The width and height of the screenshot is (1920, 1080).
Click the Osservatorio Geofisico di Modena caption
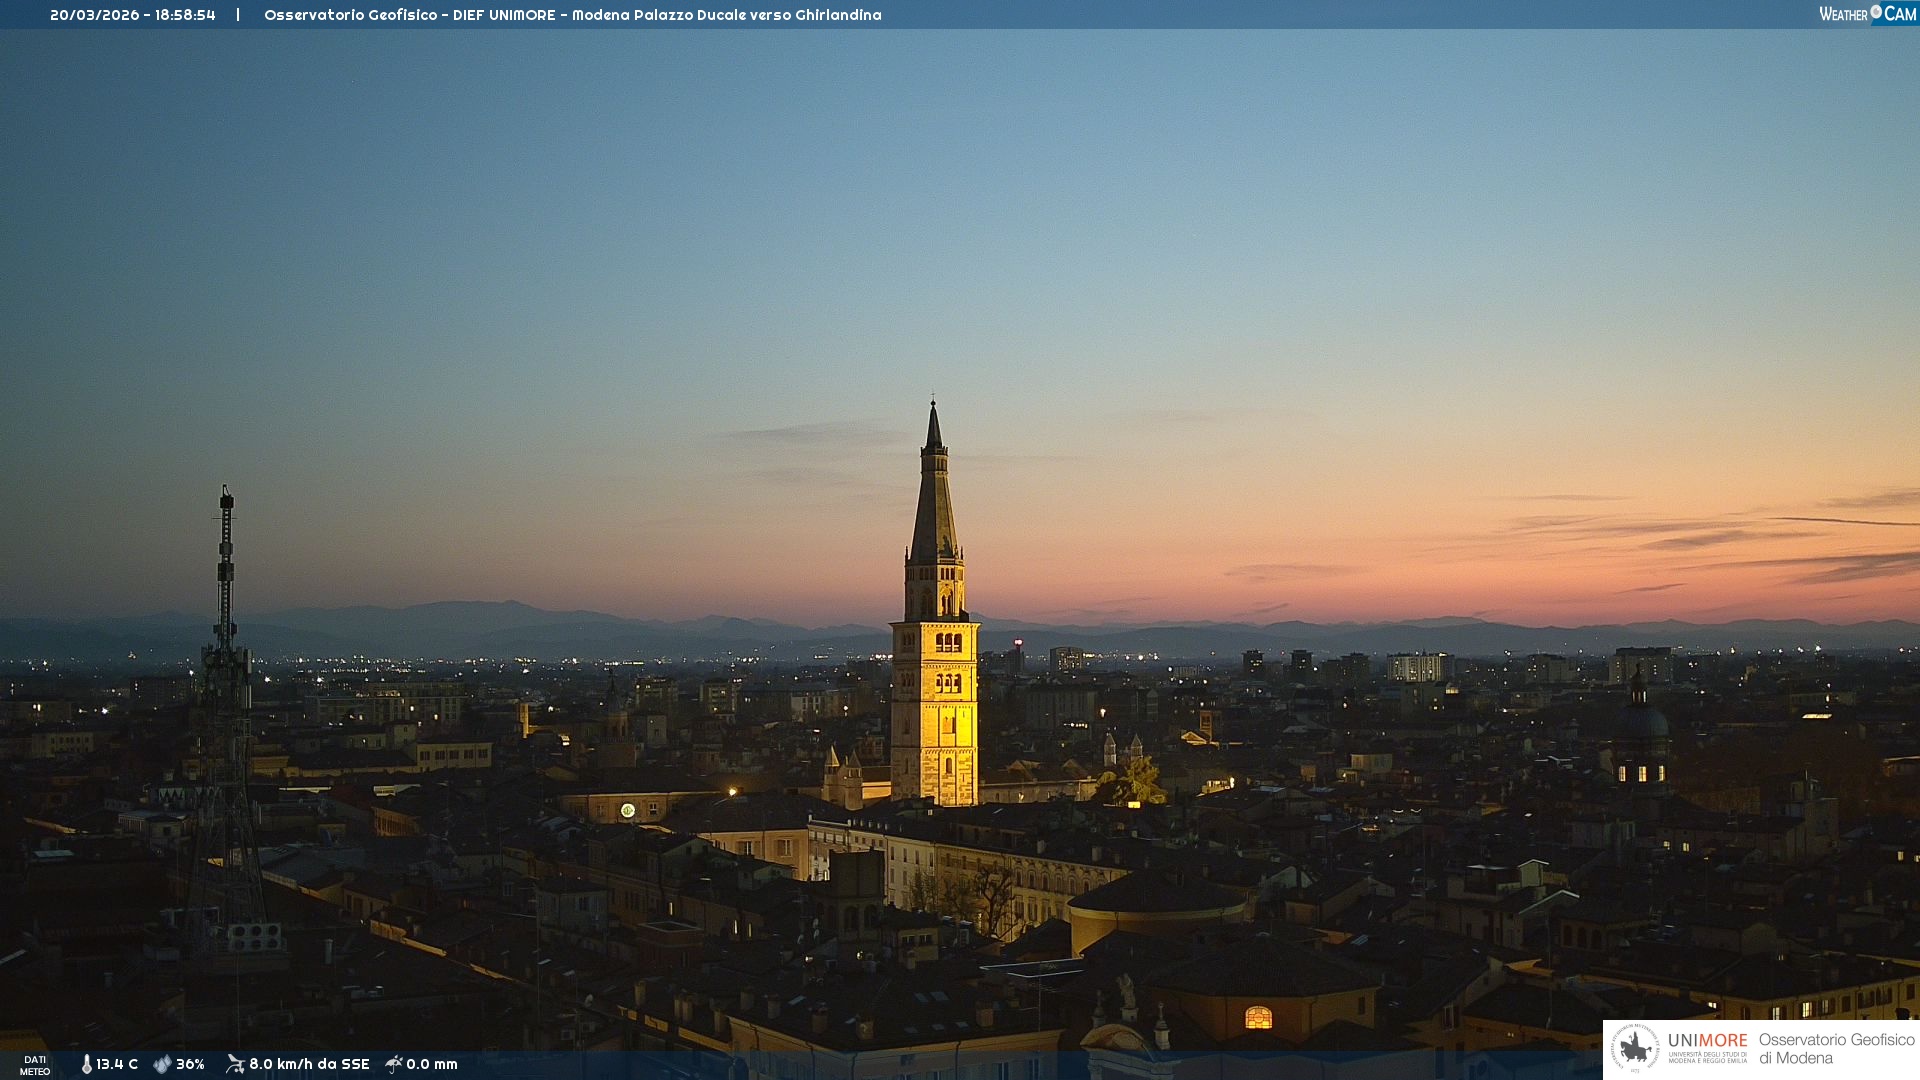(x=1836, y=1048)
